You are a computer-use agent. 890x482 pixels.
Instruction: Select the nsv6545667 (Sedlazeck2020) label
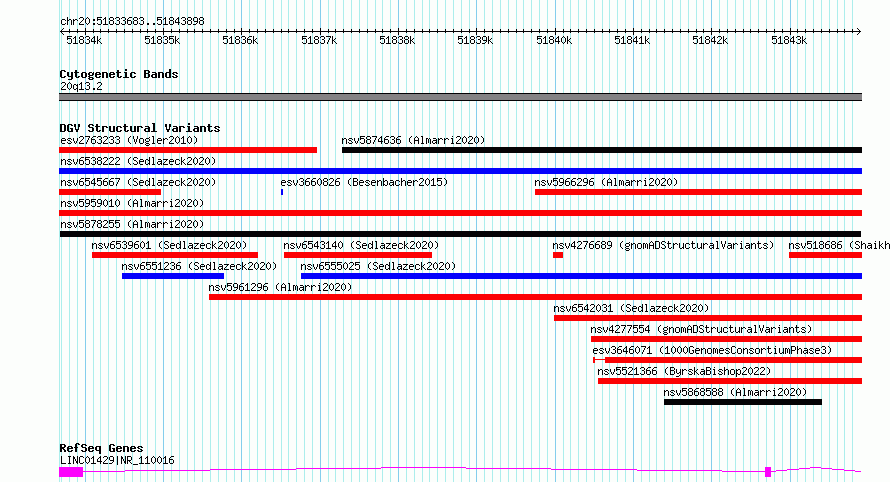[138, 182]
